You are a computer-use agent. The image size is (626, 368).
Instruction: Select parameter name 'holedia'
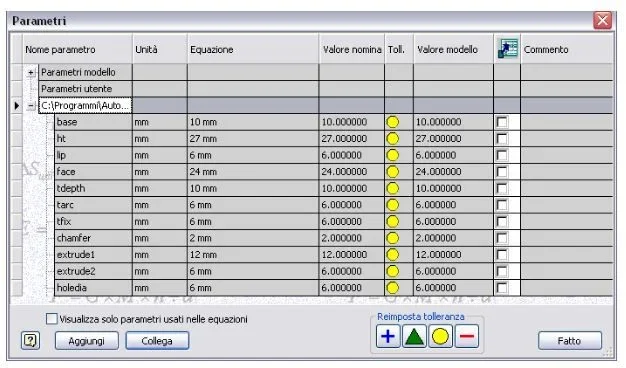tap(93, 288)
